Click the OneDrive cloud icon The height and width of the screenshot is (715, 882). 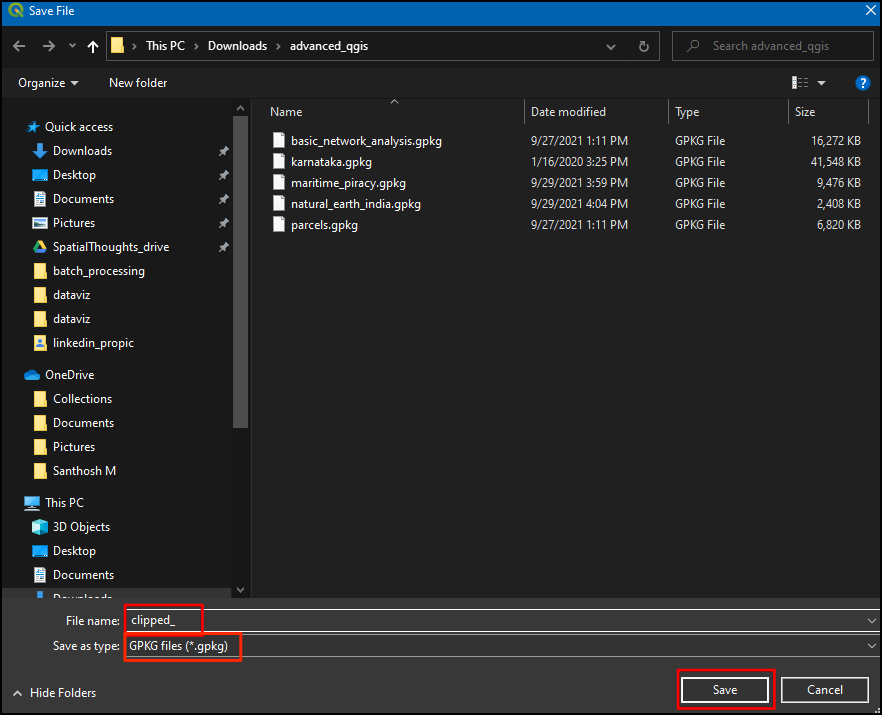tap(32, 375)
